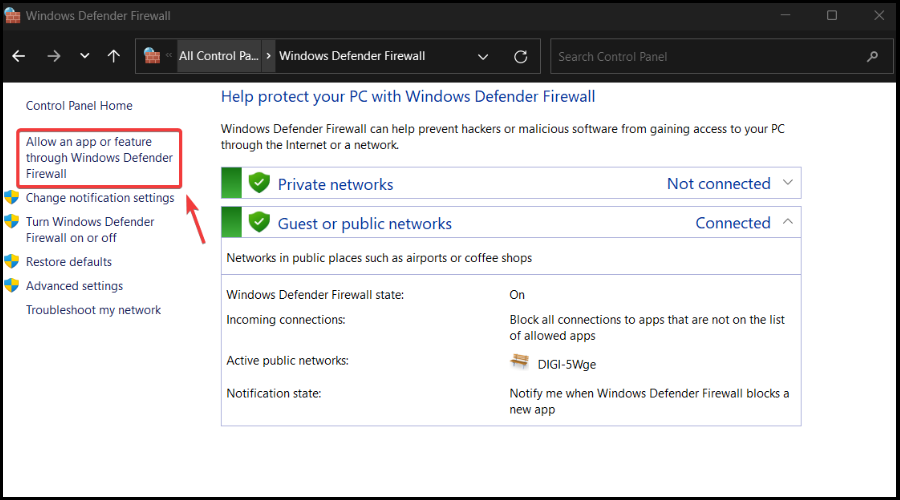Open Allow an app or feature link
Viewport: 900px width, 500px height.
click(x=99, y=158)
